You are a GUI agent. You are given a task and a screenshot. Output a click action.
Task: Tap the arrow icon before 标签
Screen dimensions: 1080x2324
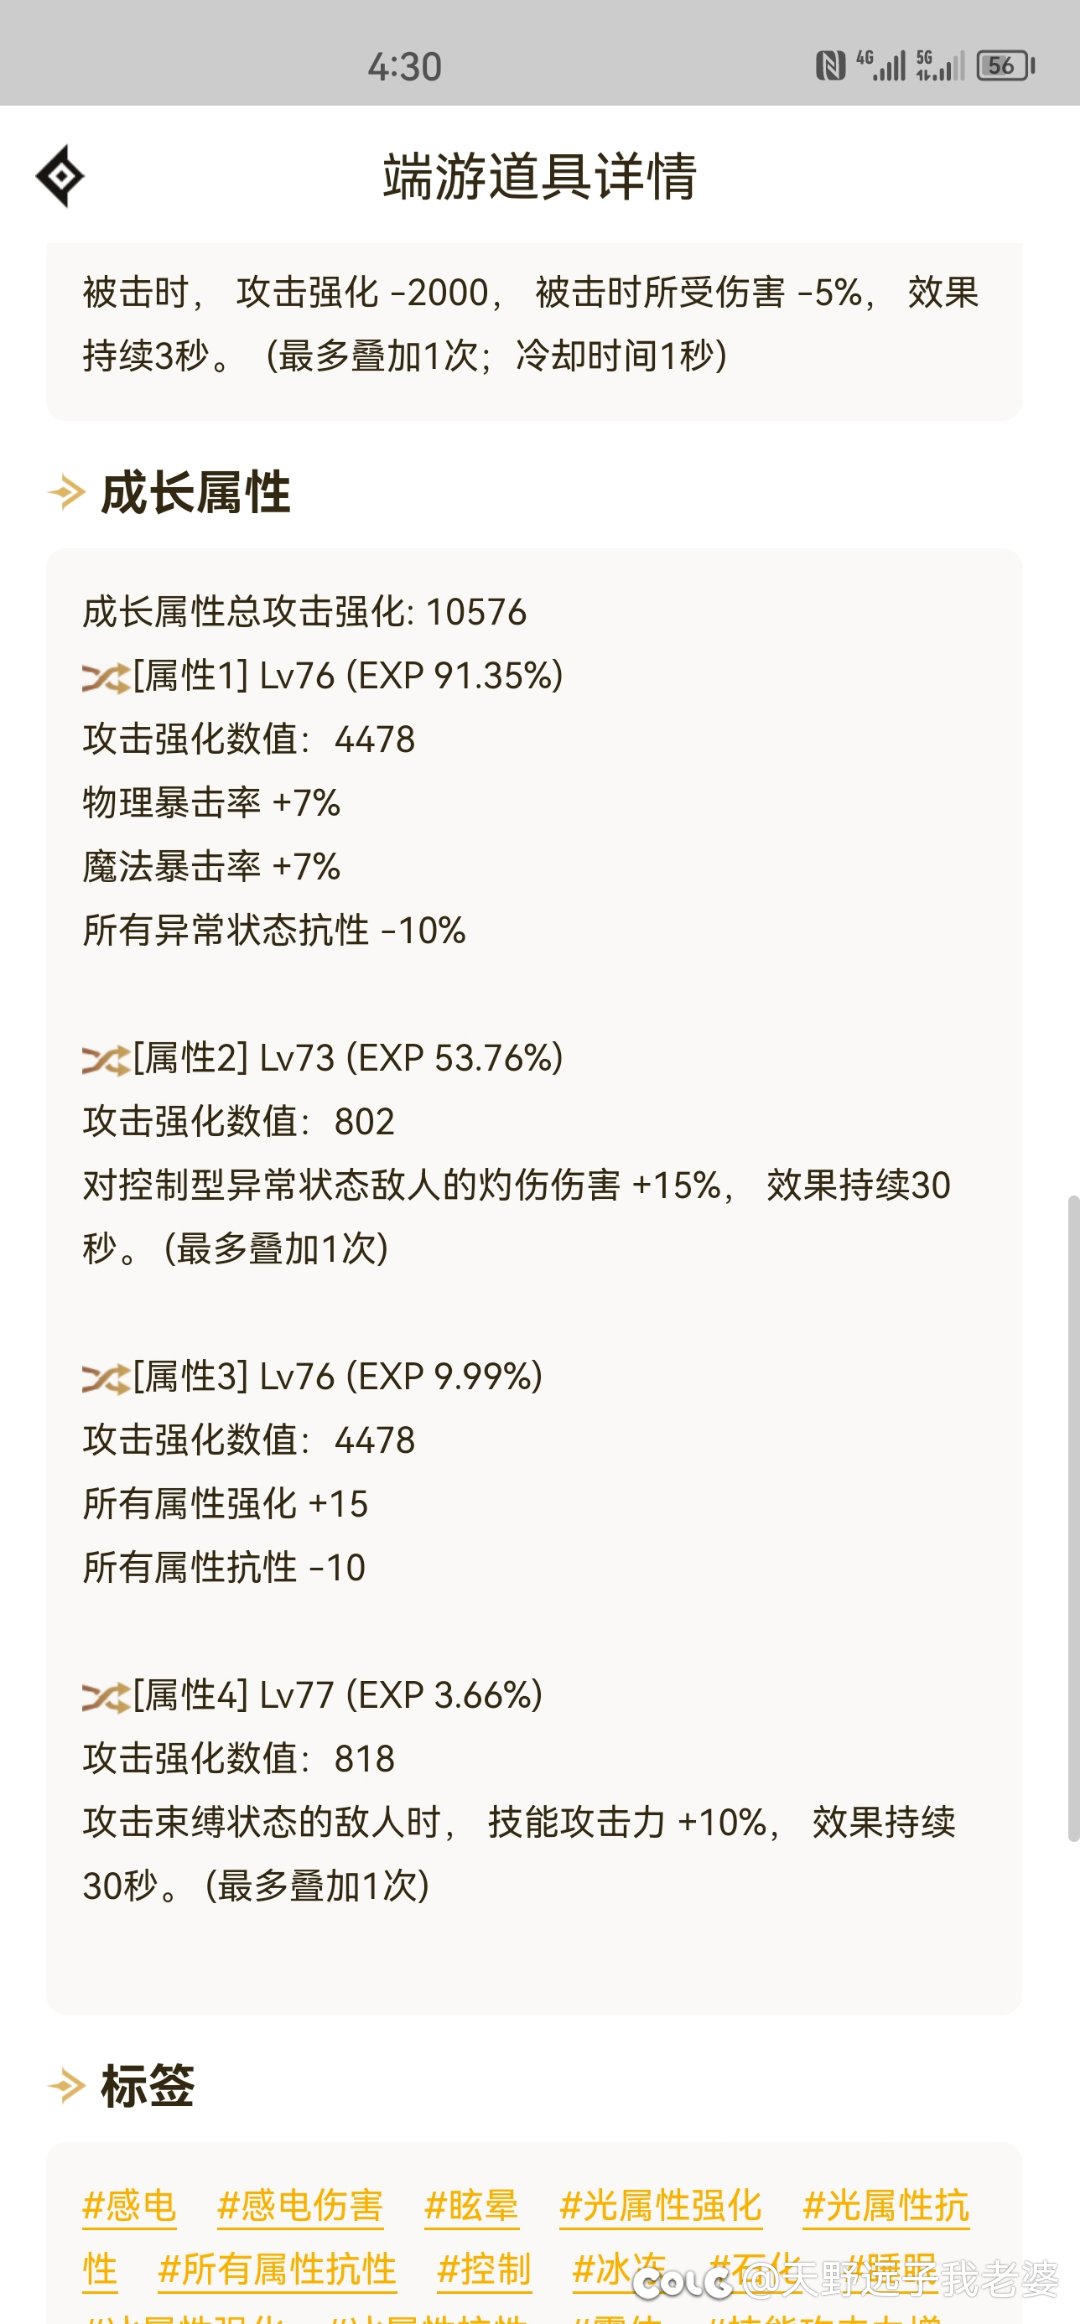[x=67, y=2085]
